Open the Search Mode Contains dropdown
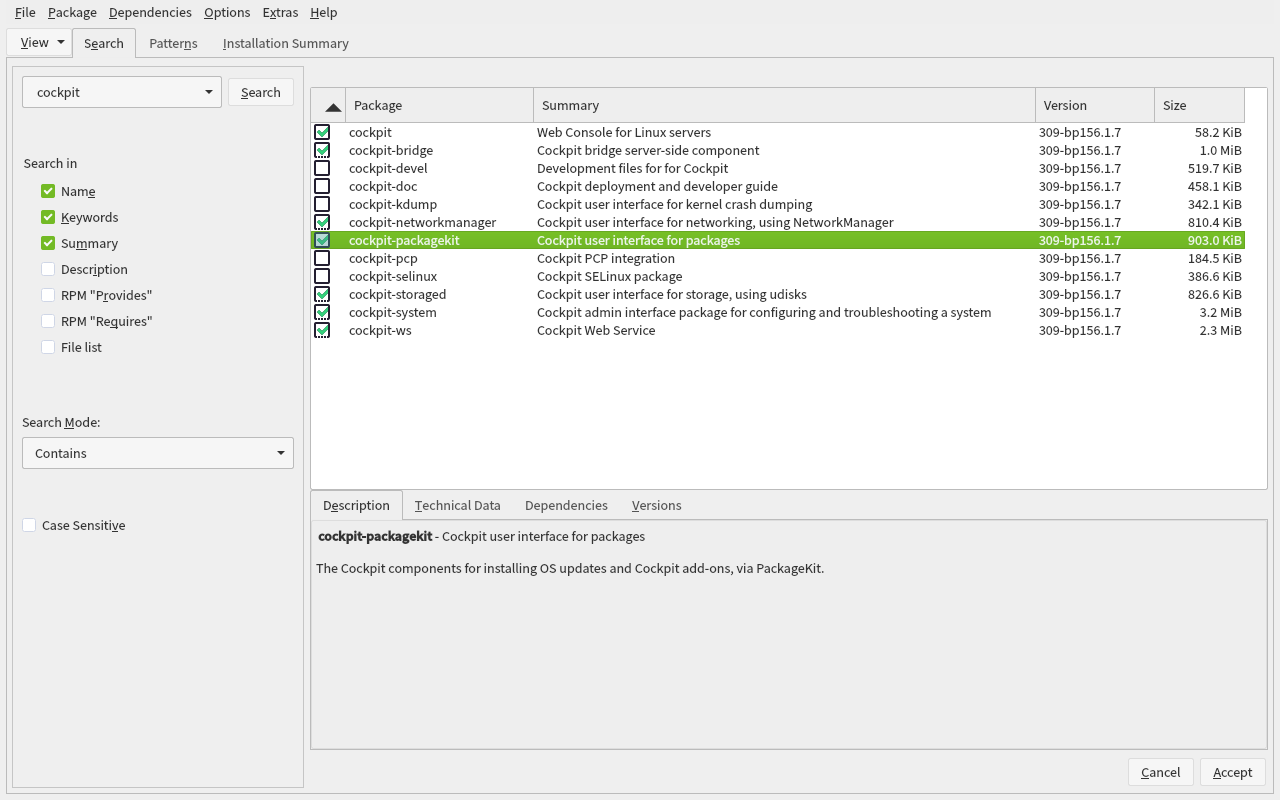The image size is (1280, 800). 158,453
